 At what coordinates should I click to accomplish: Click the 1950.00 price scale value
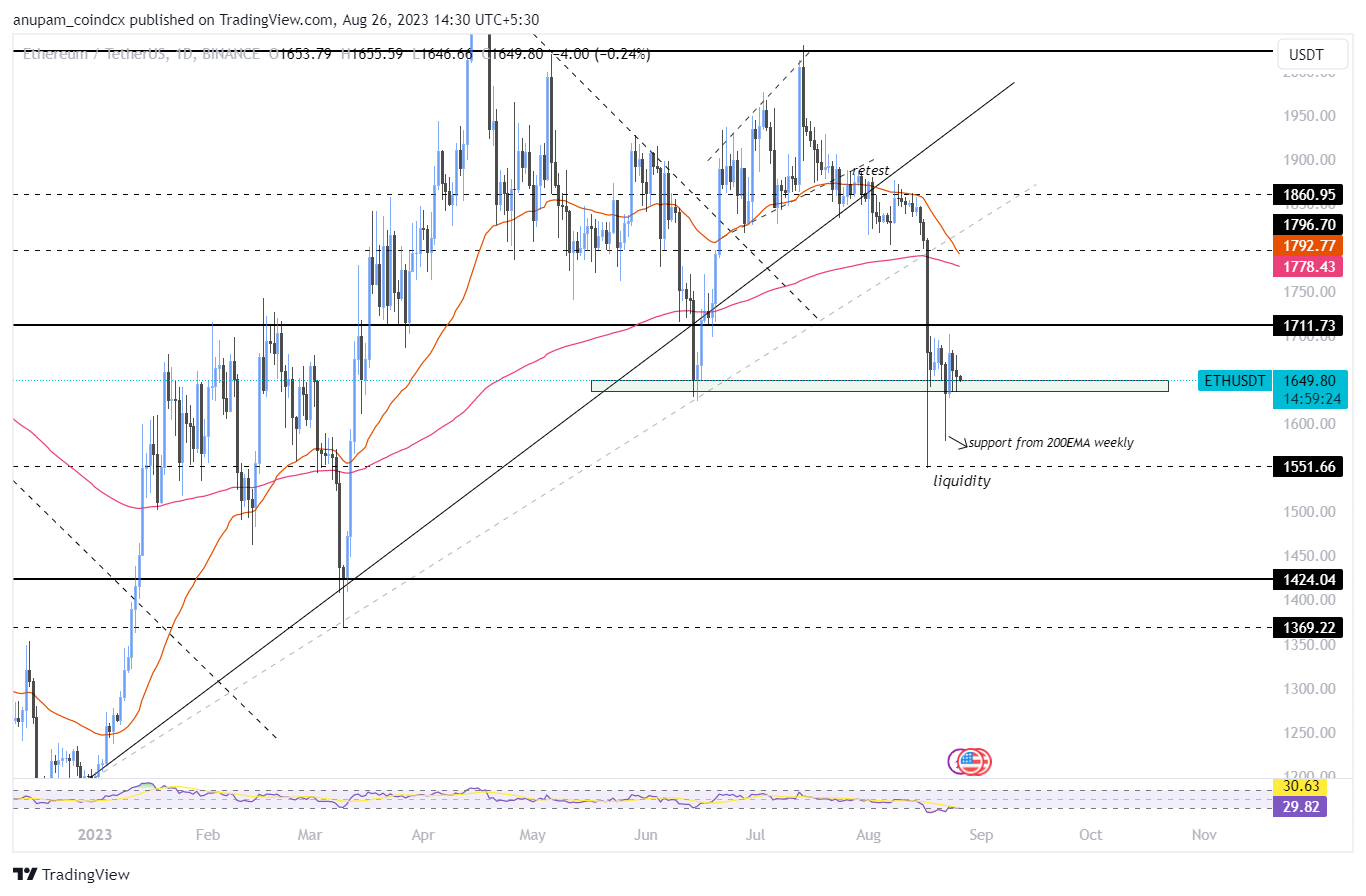[x=1309, y=116]
